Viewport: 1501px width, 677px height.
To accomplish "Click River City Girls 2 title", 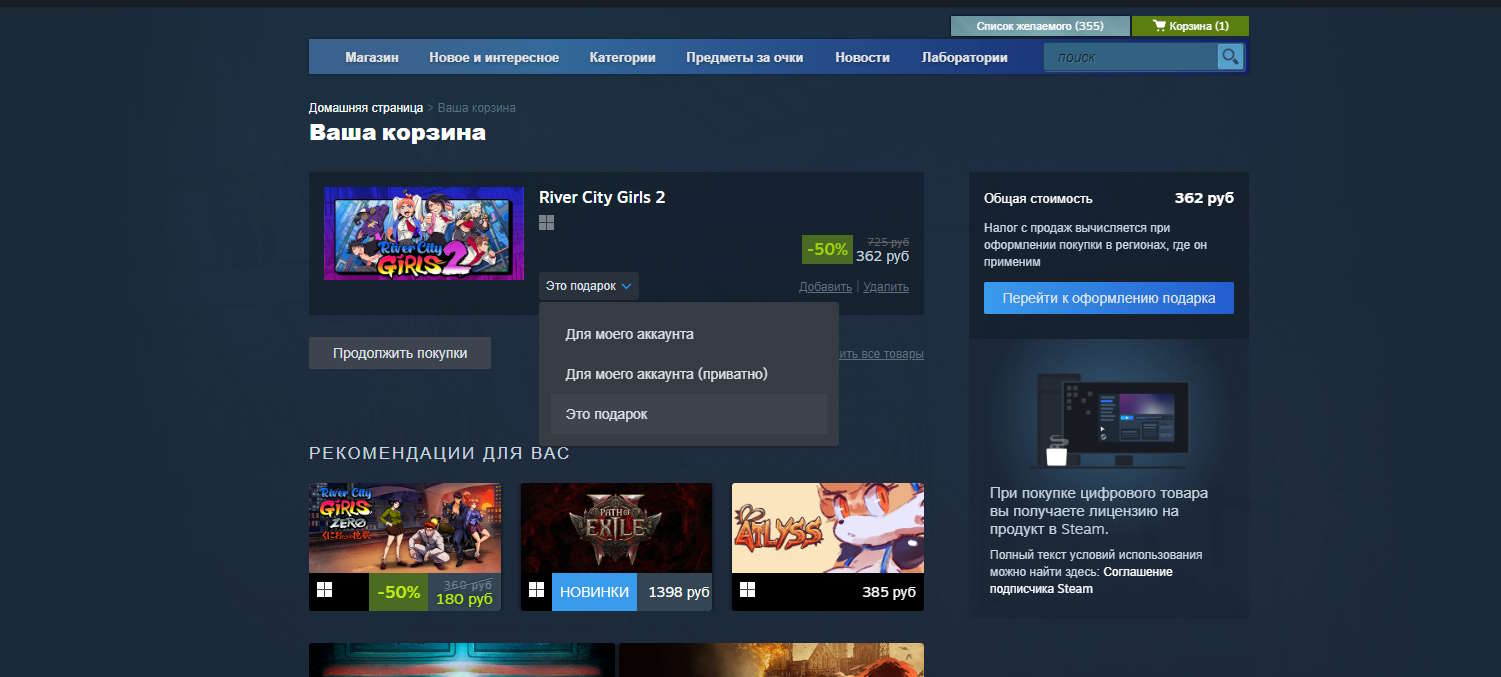I will coord(602,197).
